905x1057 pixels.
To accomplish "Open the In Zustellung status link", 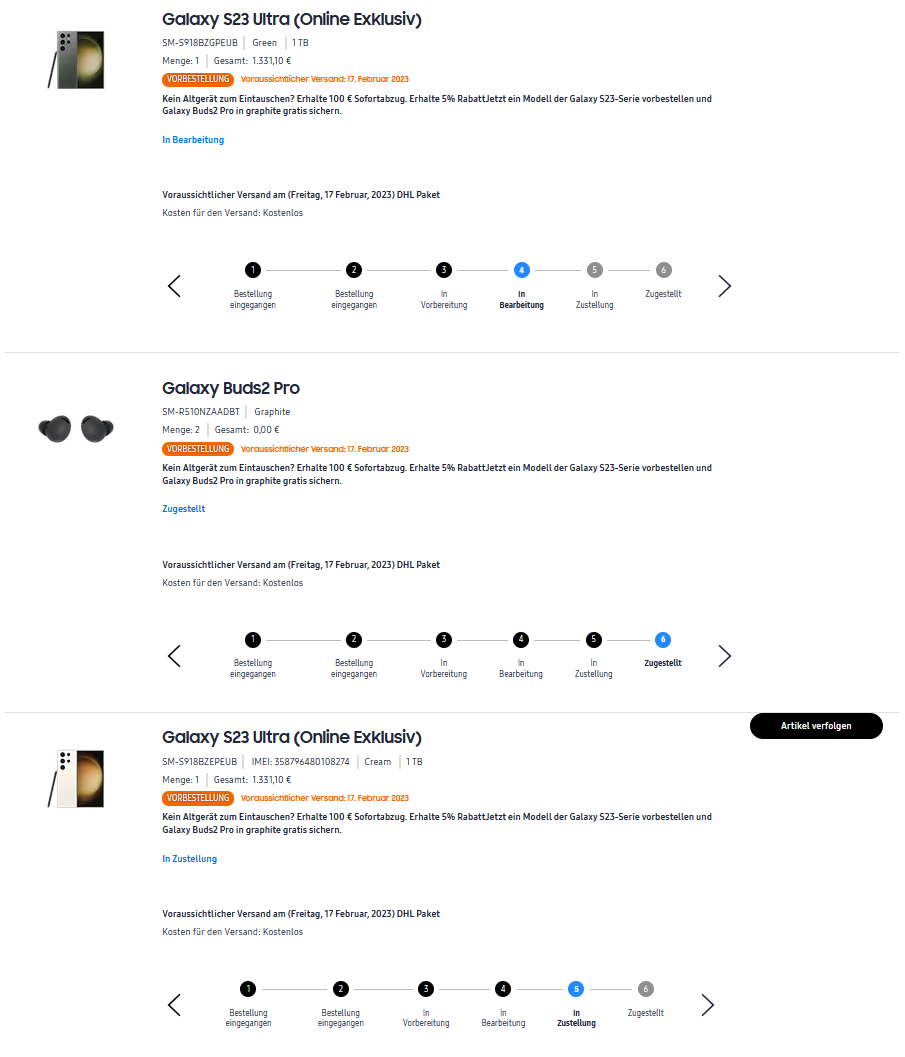I will click(189, 859).
